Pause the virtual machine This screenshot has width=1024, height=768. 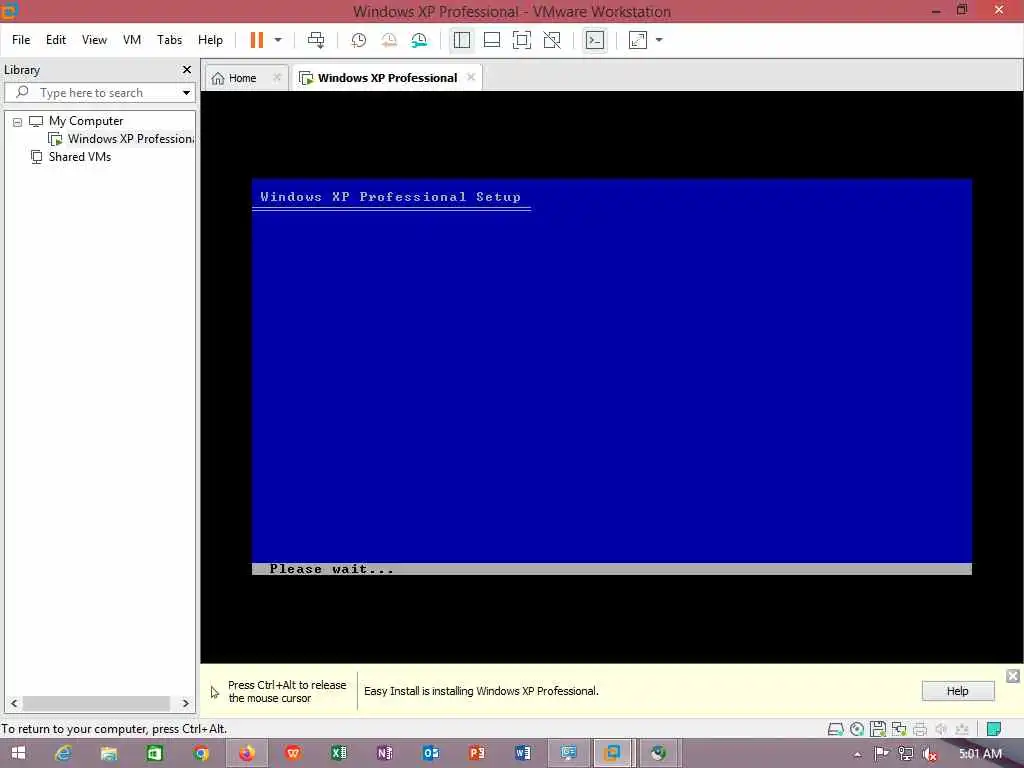257,40
